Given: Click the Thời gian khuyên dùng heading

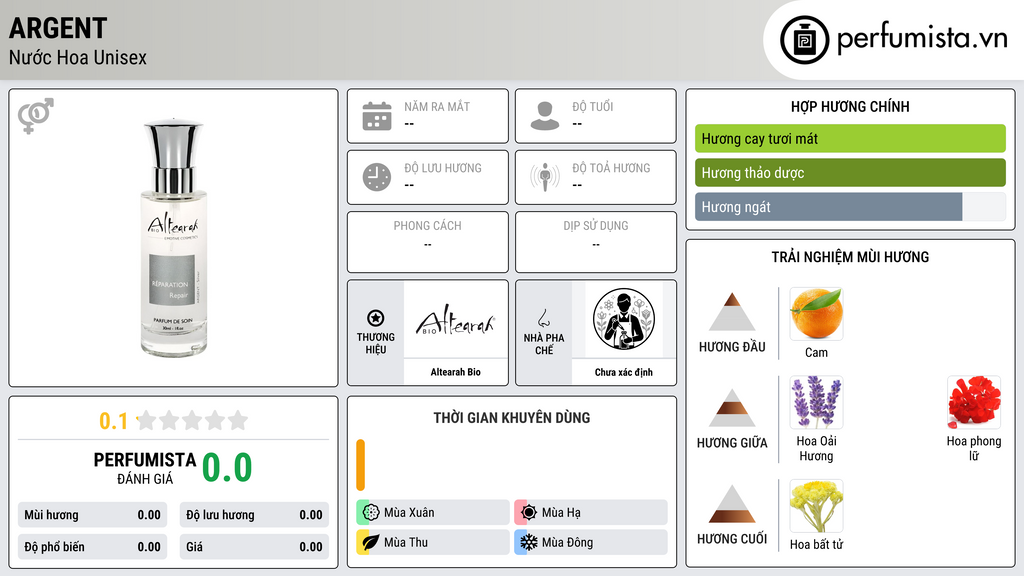Looking at the screenshot, I should pos(512,418).
